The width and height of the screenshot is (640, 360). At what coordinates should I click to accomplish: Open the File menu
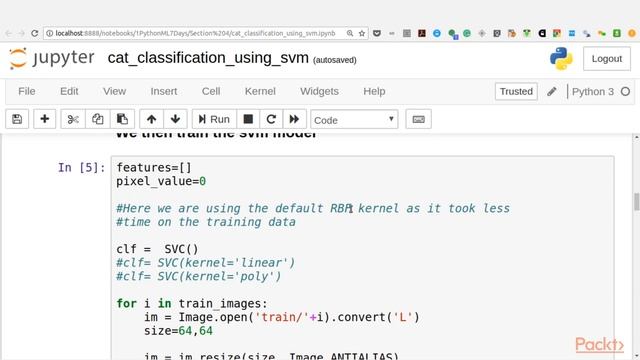click(27, 91)
